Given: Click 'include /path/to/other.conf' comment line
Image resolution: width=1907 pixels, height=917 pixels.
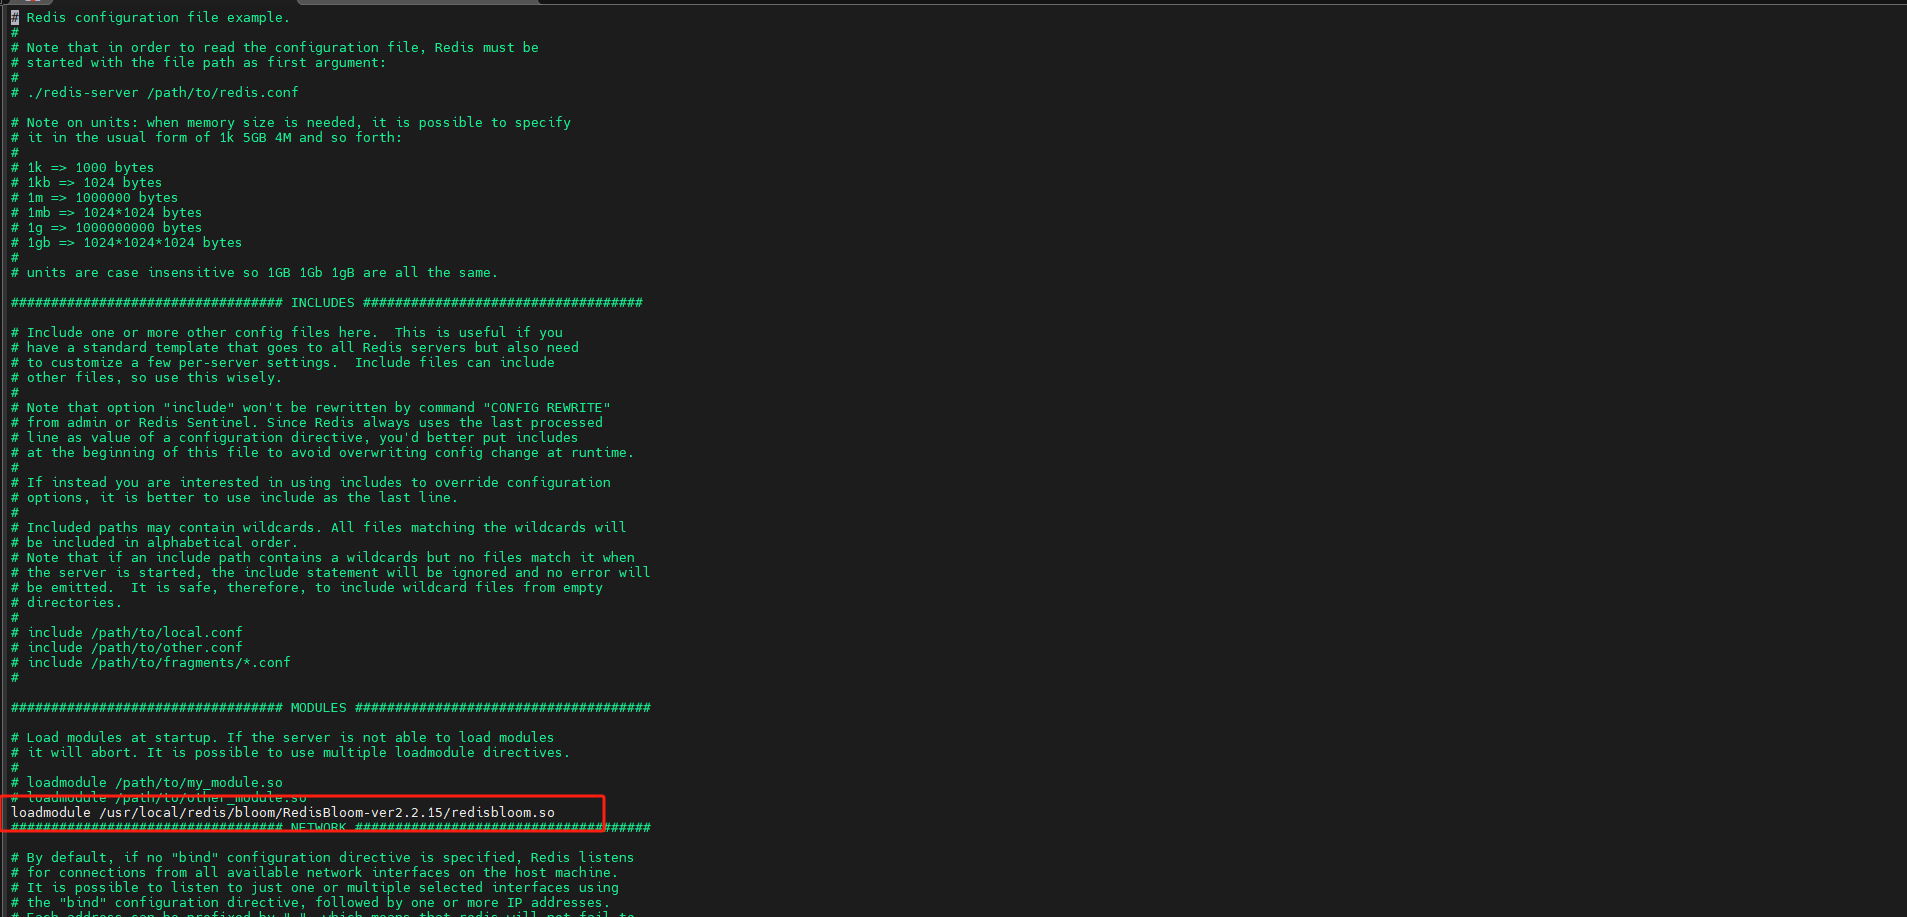Looking at the screenshot, I should coord(135,648).
